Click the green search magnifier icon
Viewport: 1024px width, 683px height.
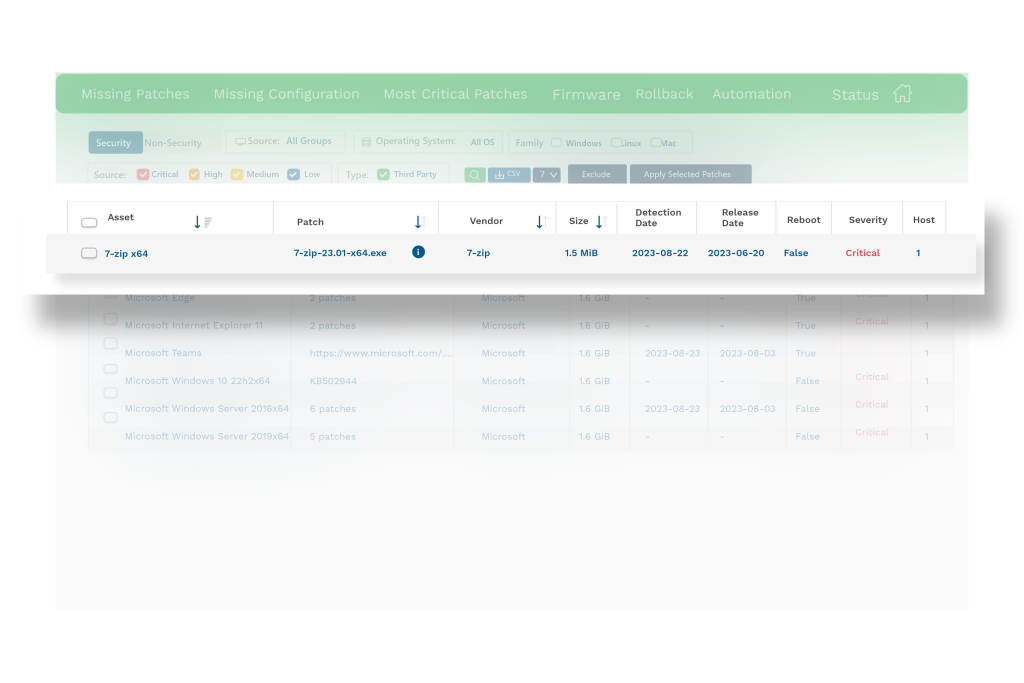coord(474,174)
